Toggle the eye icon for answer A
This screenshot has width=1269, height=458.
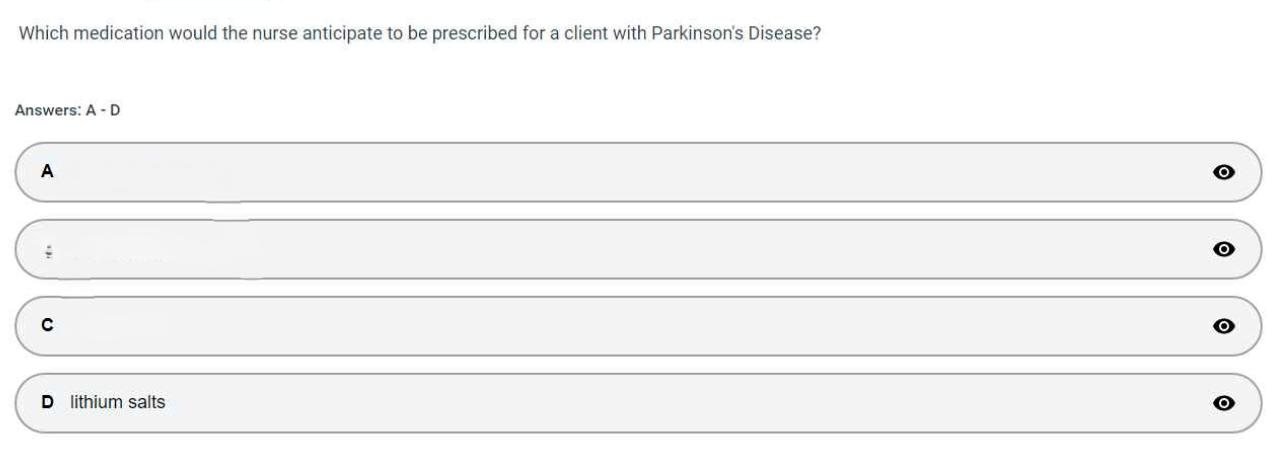1222,172
